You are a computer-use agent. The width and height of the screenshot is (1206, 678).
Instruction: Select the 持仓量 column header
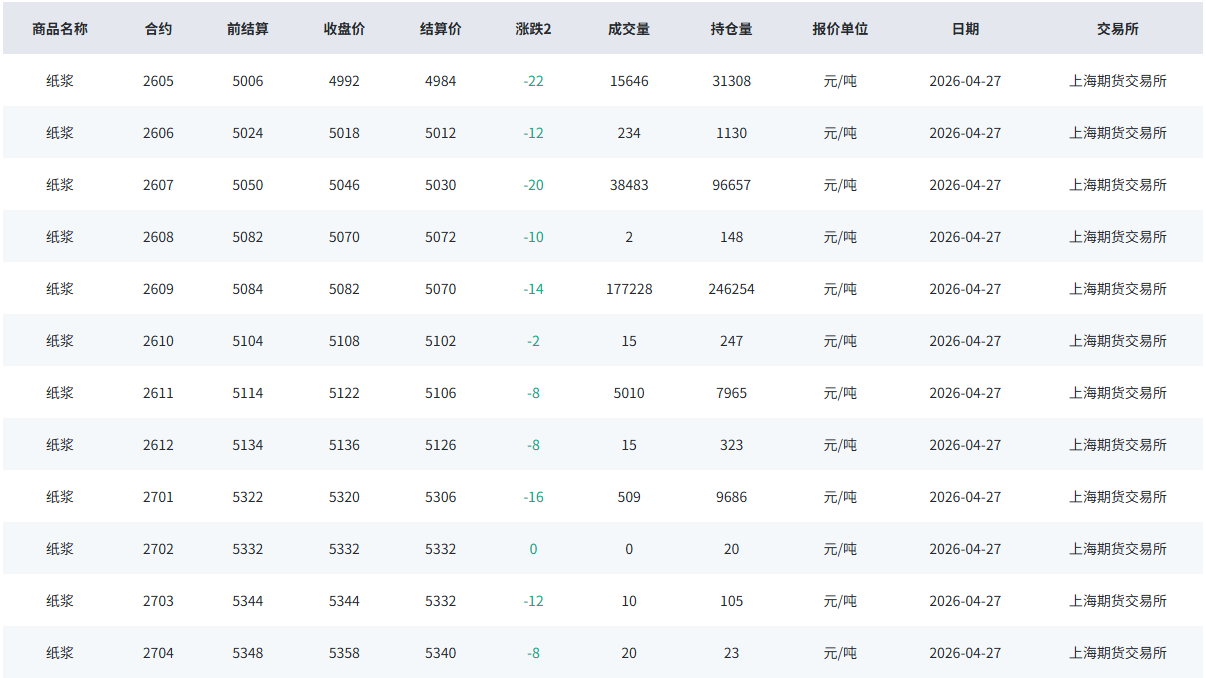[731, 29]
